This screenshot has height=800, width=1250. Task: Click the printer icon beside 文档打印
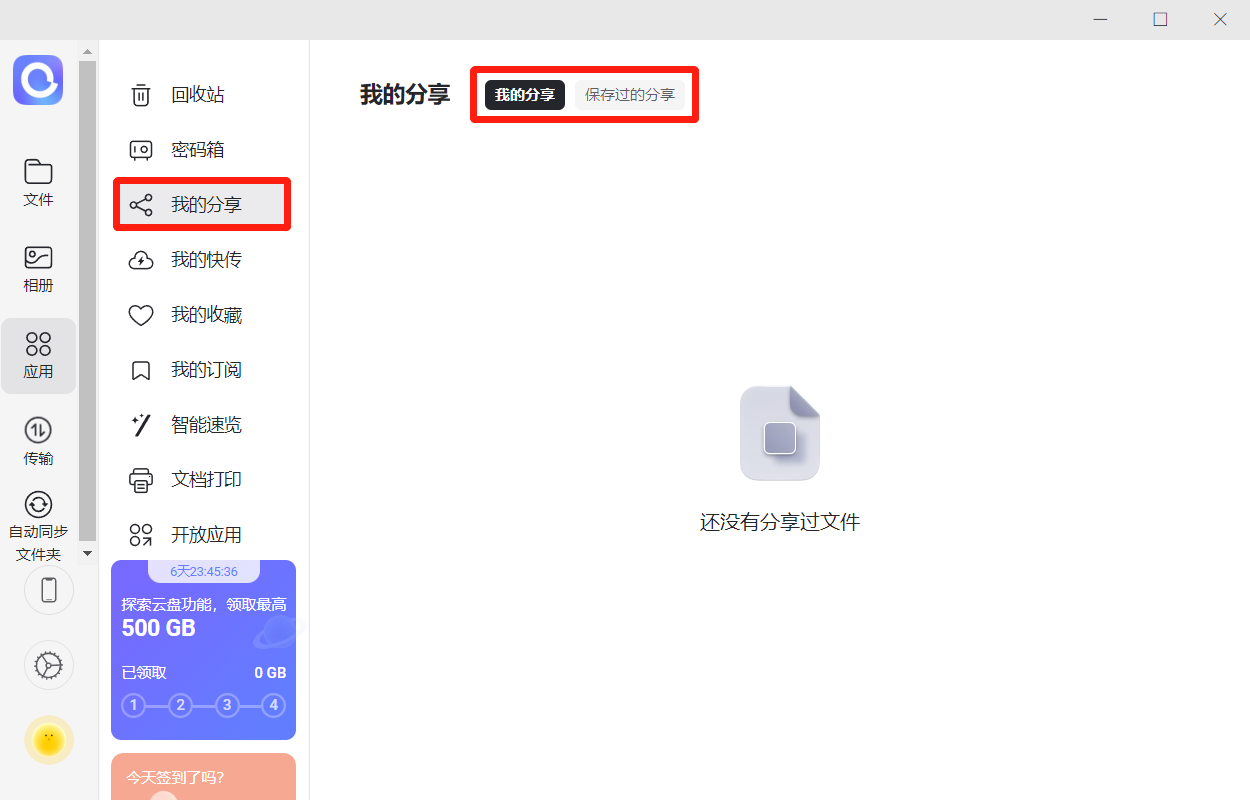coord(141,480)
